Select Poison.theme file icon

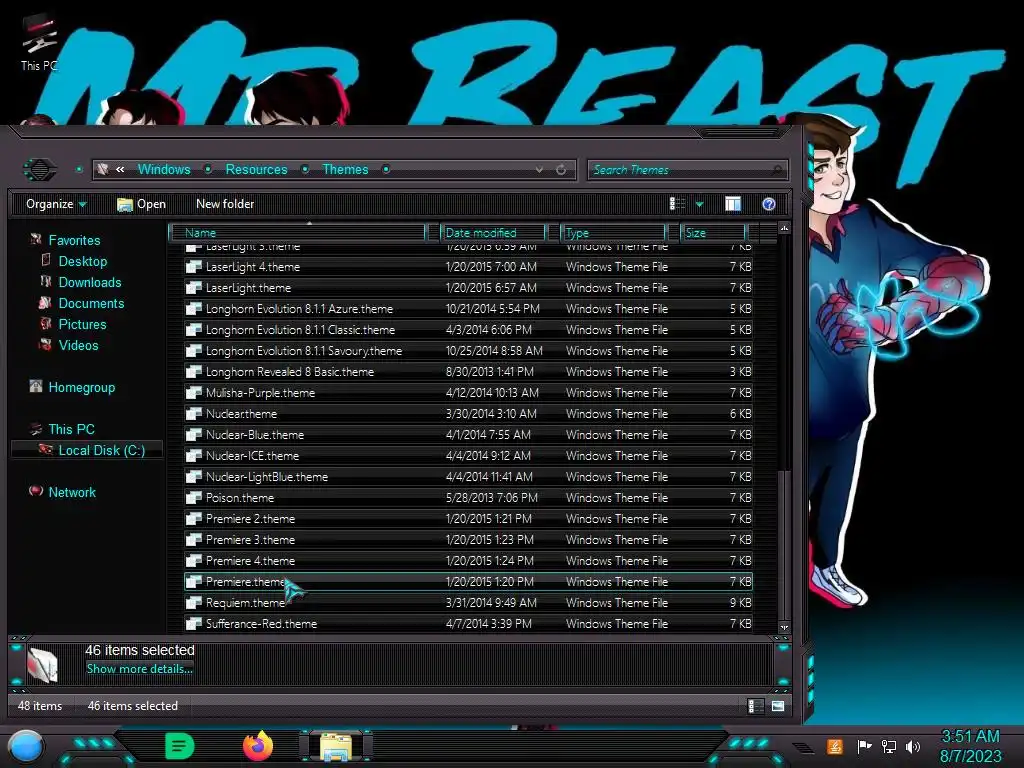pyautogui.click(x=193, y=498)
